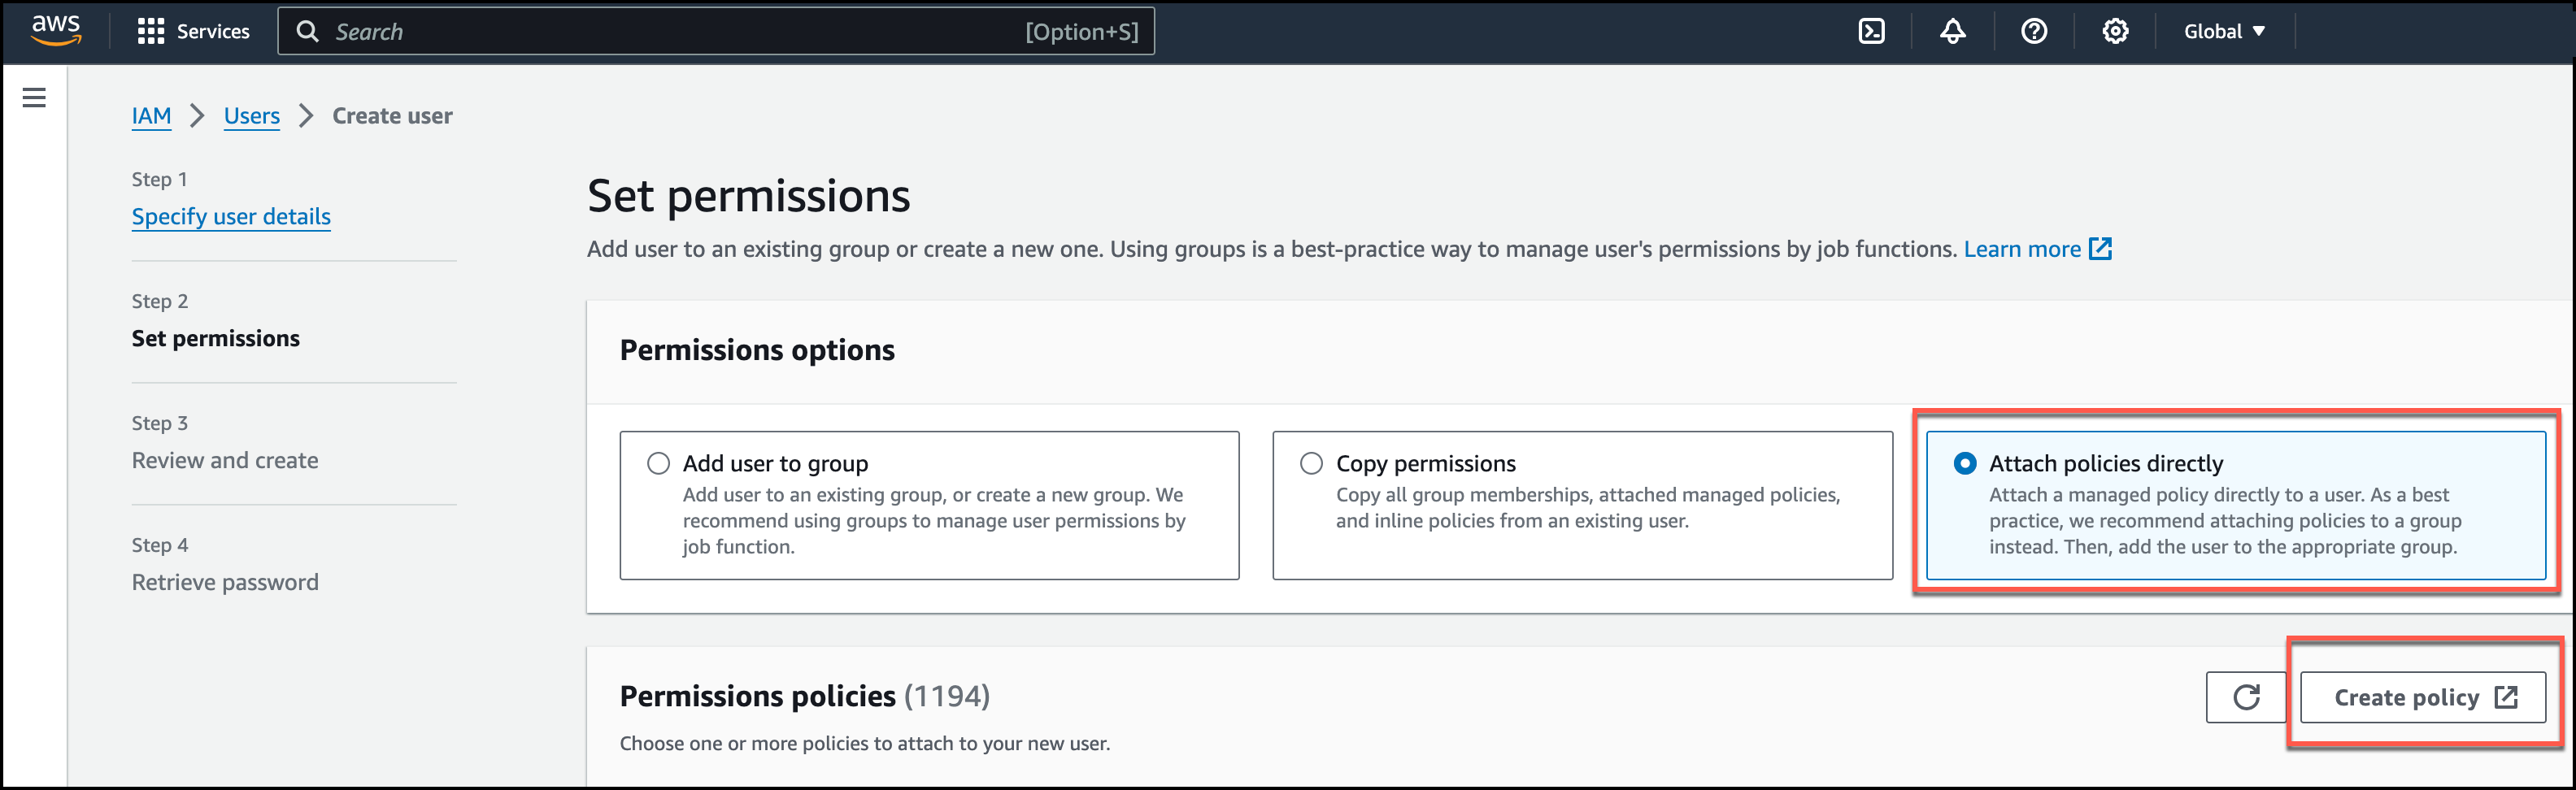Toggle the hamburger side navigation menu
Screen dimensions: 2576x790
click(34, 97)
